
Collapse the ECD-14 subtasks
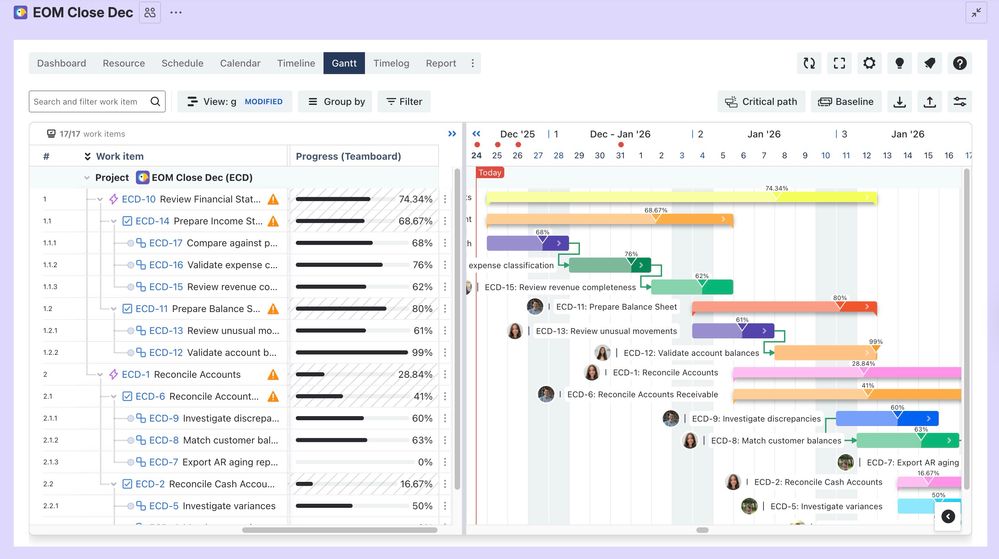click(x=113, y=221)
